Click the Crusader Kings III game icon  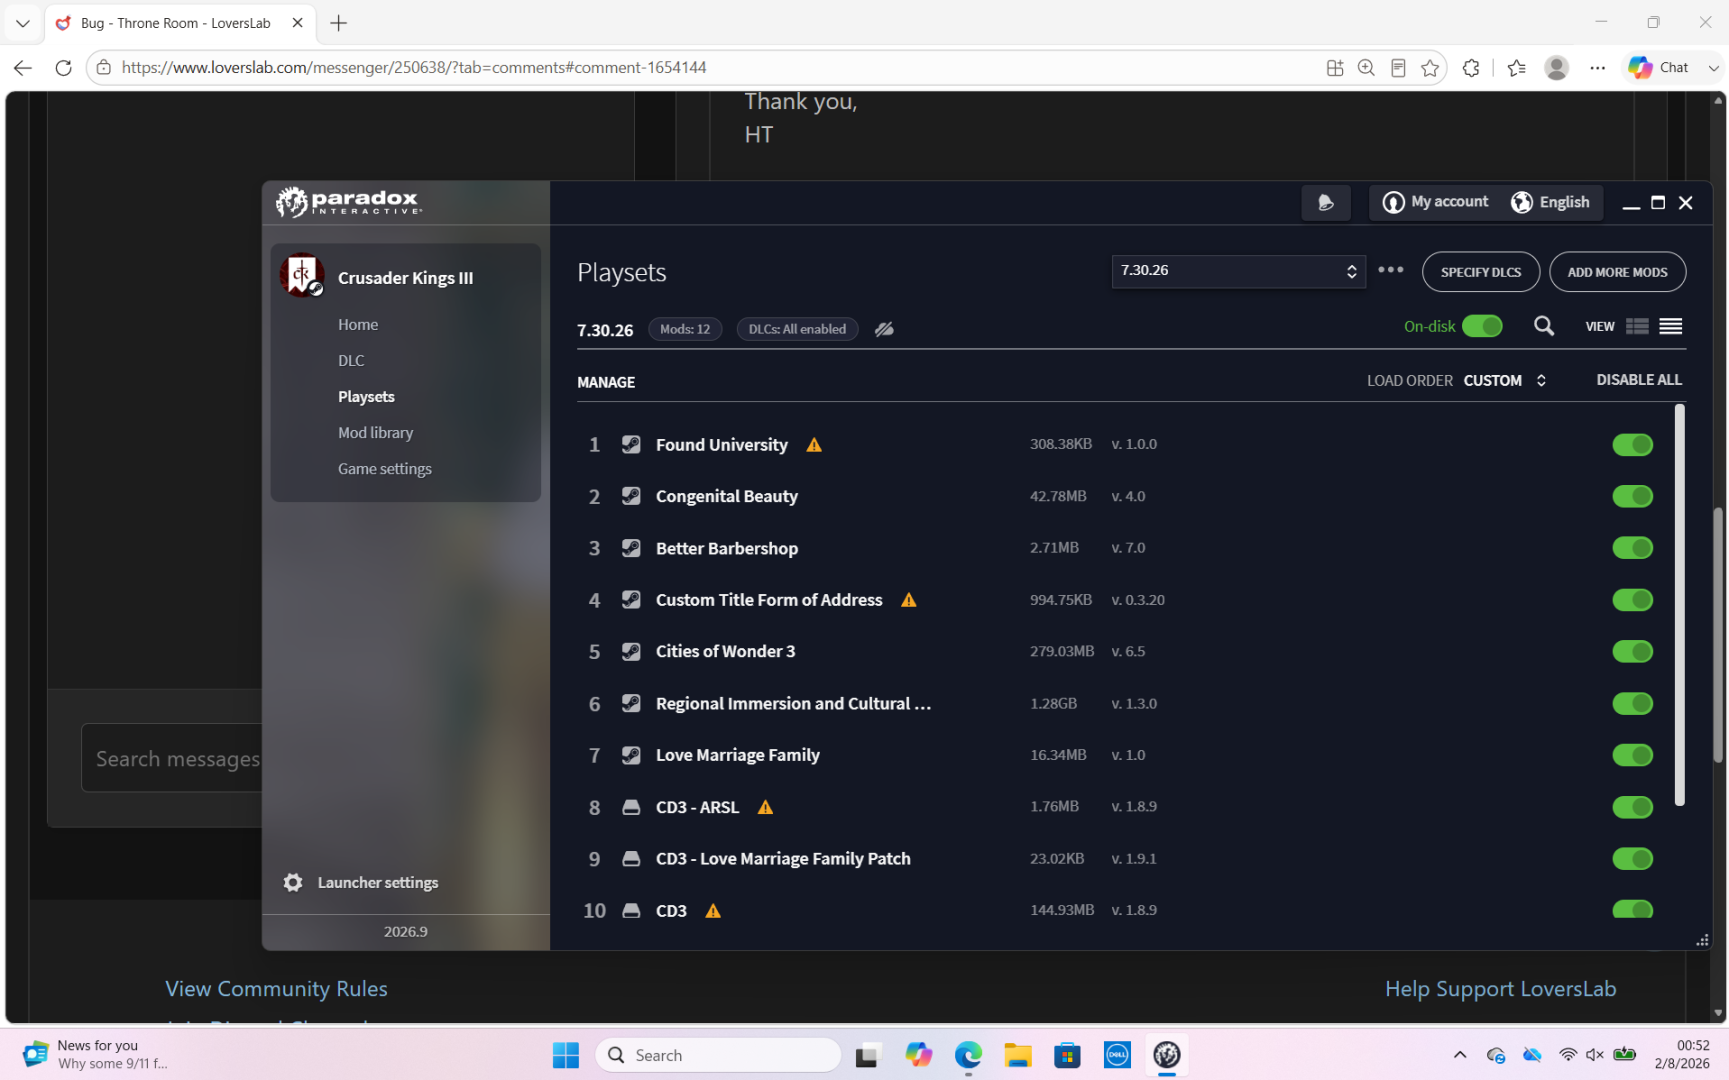point(302,276)
